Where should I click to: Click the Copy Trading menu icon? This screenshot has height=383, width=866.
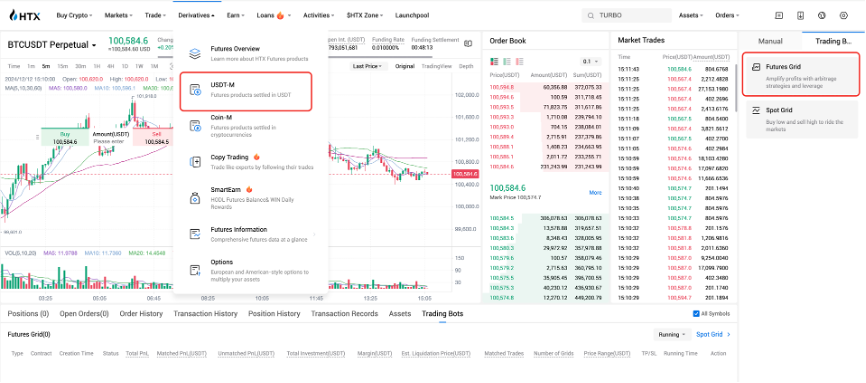pos(194,162)
